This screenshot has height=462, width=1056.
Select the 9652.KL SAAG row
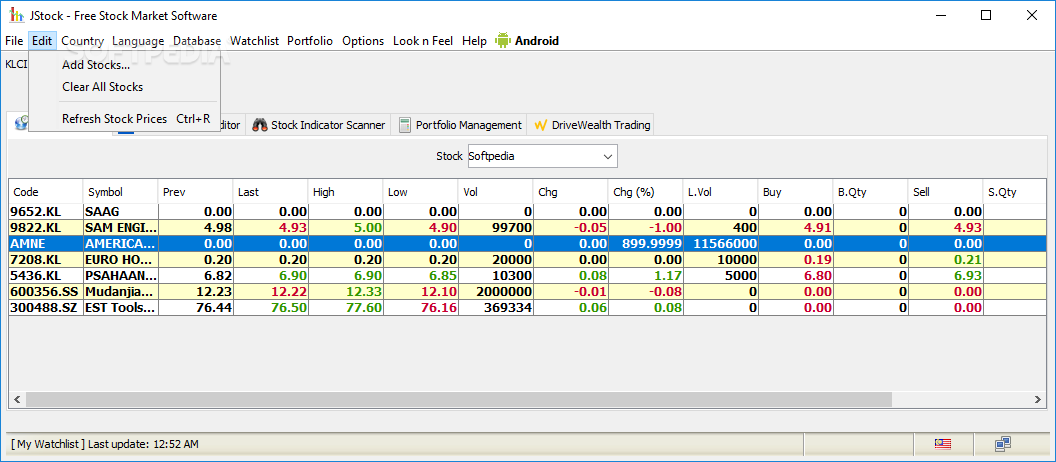point(527,211)
